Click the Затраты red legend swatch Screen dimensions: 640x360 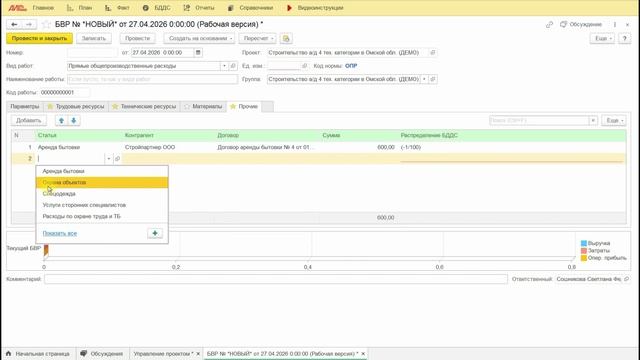coord(584,251)
